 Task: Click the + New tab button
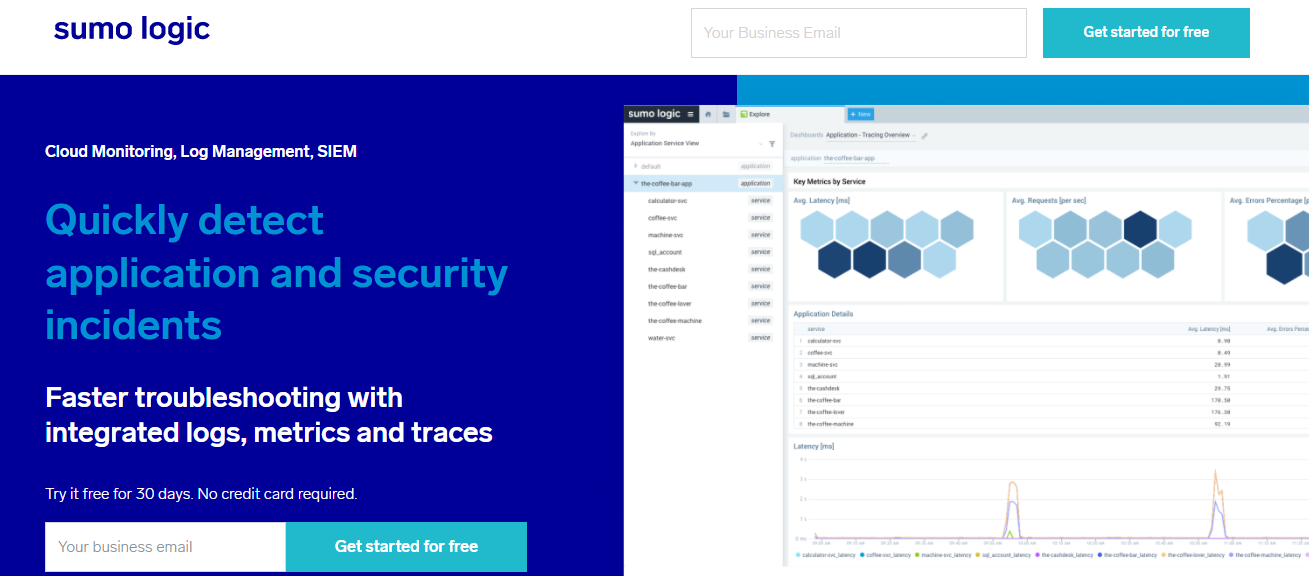point(860,114)
